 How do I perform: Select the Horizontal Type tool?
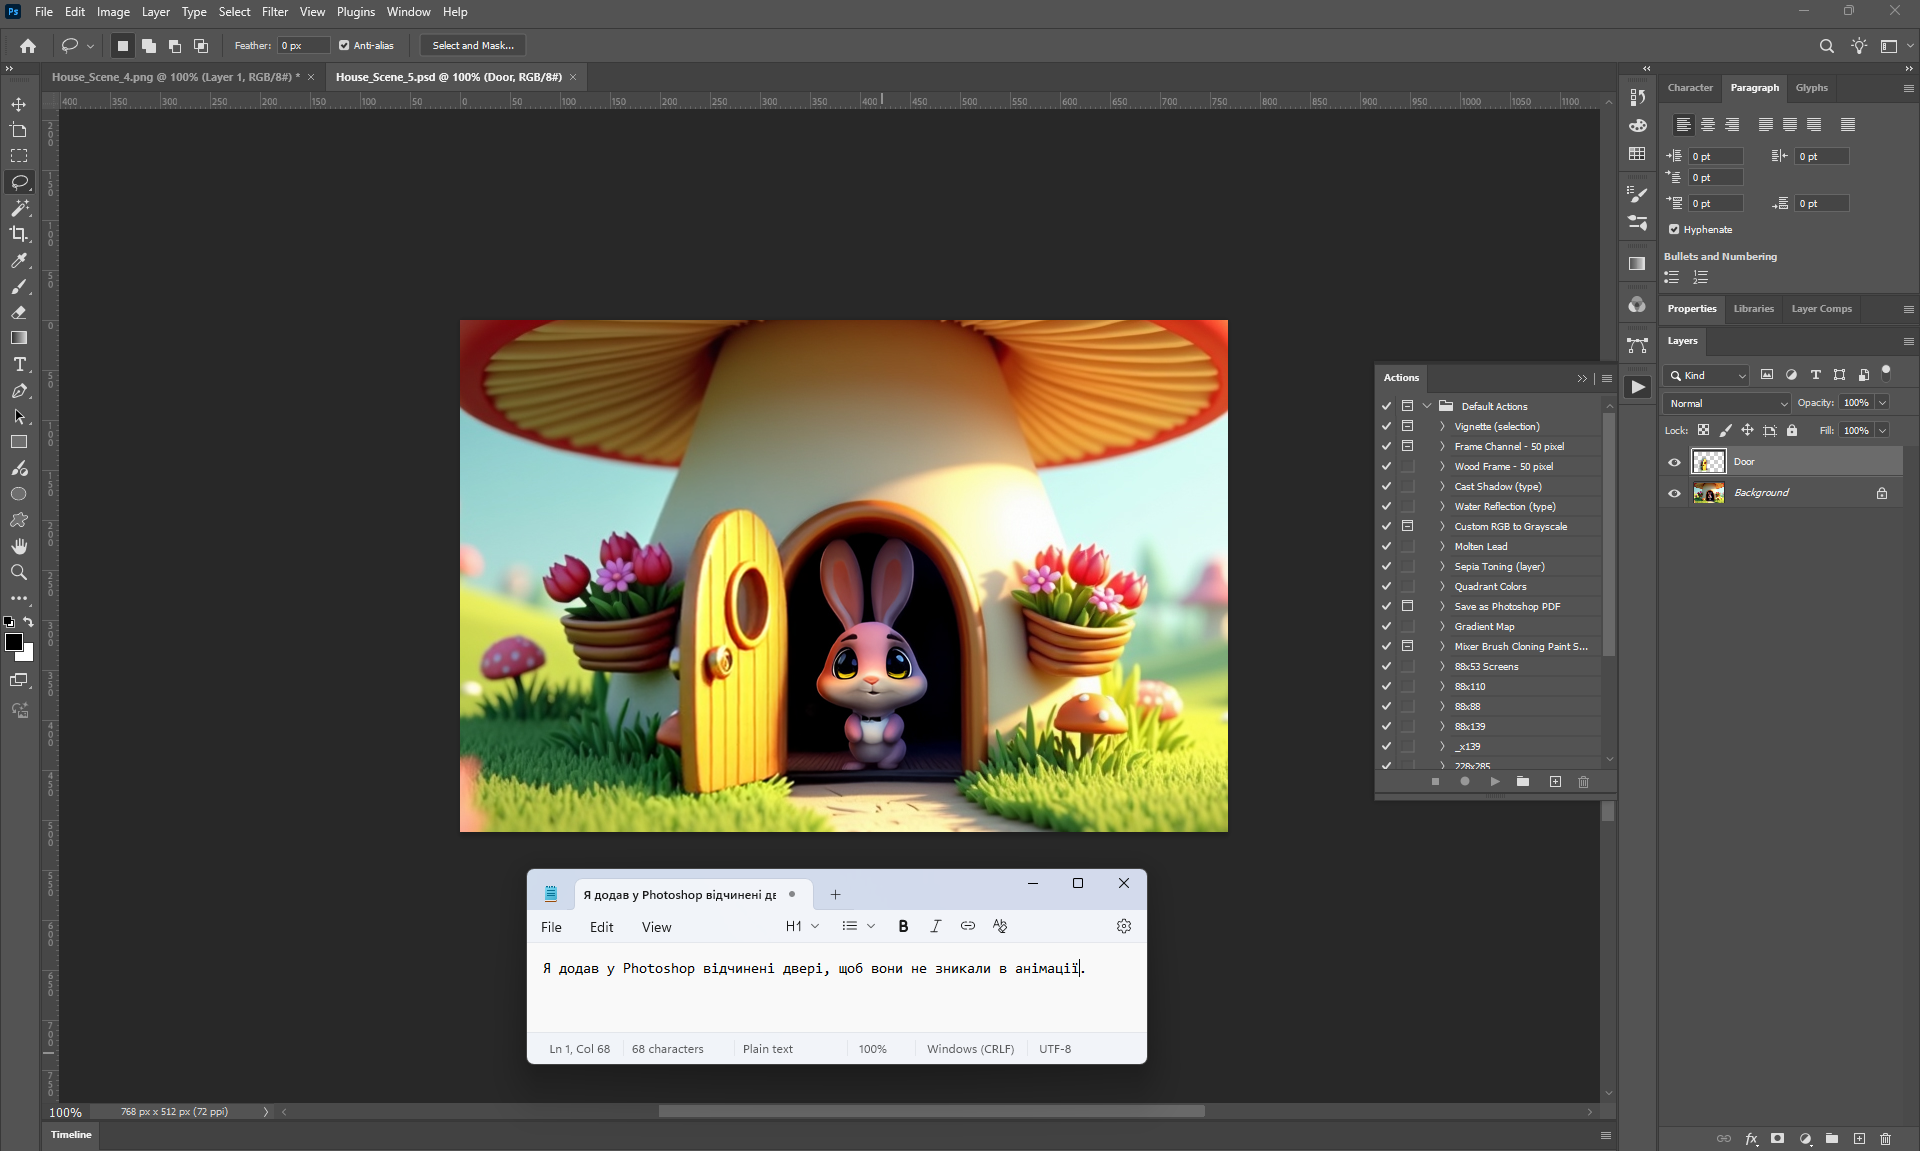click(19, 365)
